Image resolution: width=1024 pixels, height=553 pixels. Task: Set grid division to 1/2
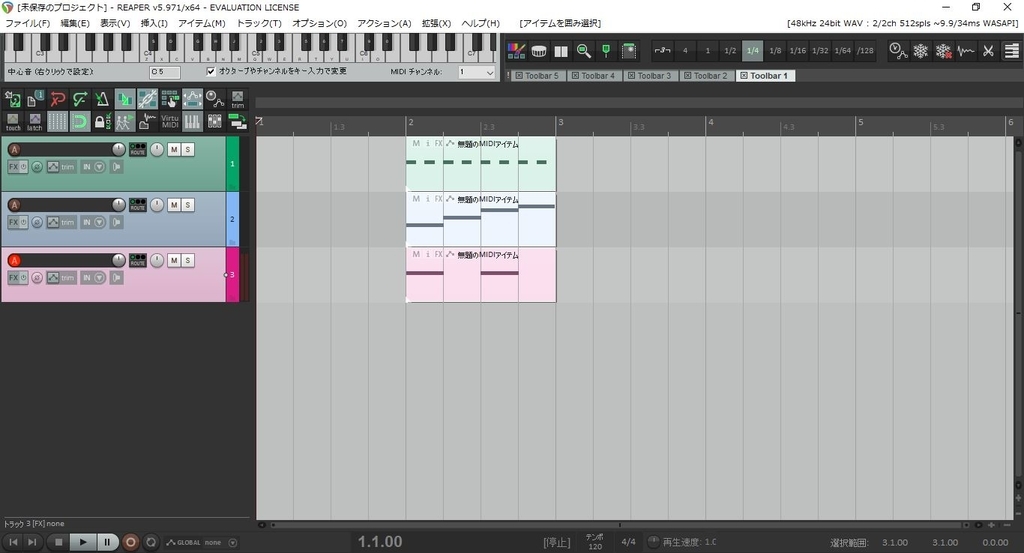click(730, 50)
